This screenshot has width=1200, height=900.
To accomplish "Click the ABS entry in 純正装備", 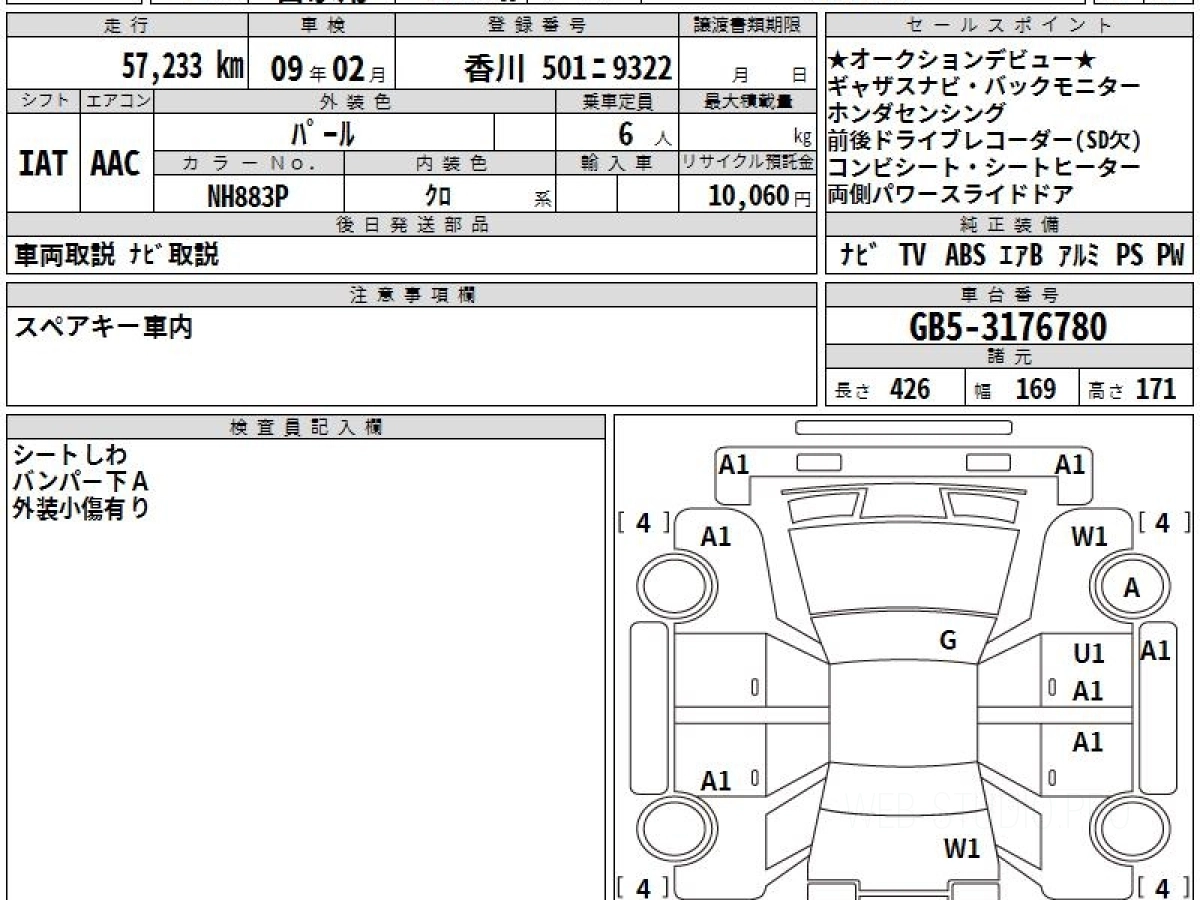I will (965, 256).
